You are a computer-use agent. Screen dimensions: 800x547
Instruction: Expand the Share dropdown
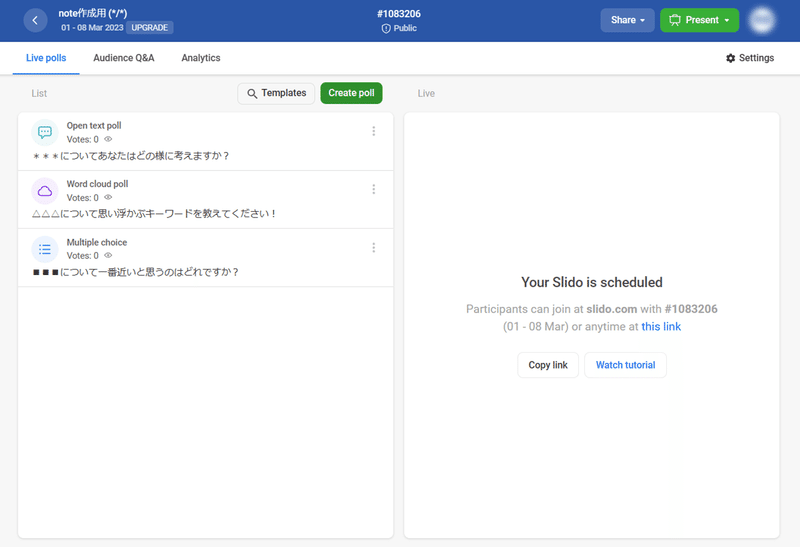click(627, 20)
